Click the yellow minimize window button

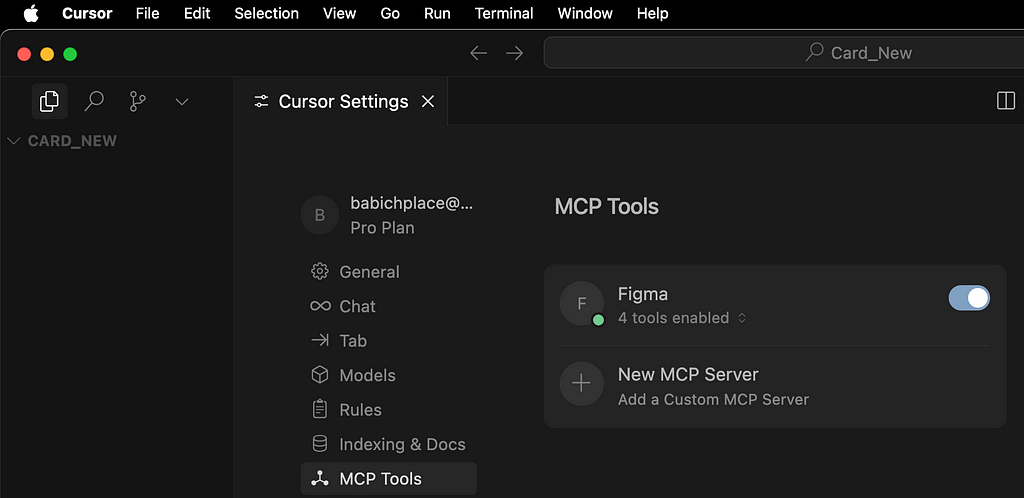coord(47,54)
